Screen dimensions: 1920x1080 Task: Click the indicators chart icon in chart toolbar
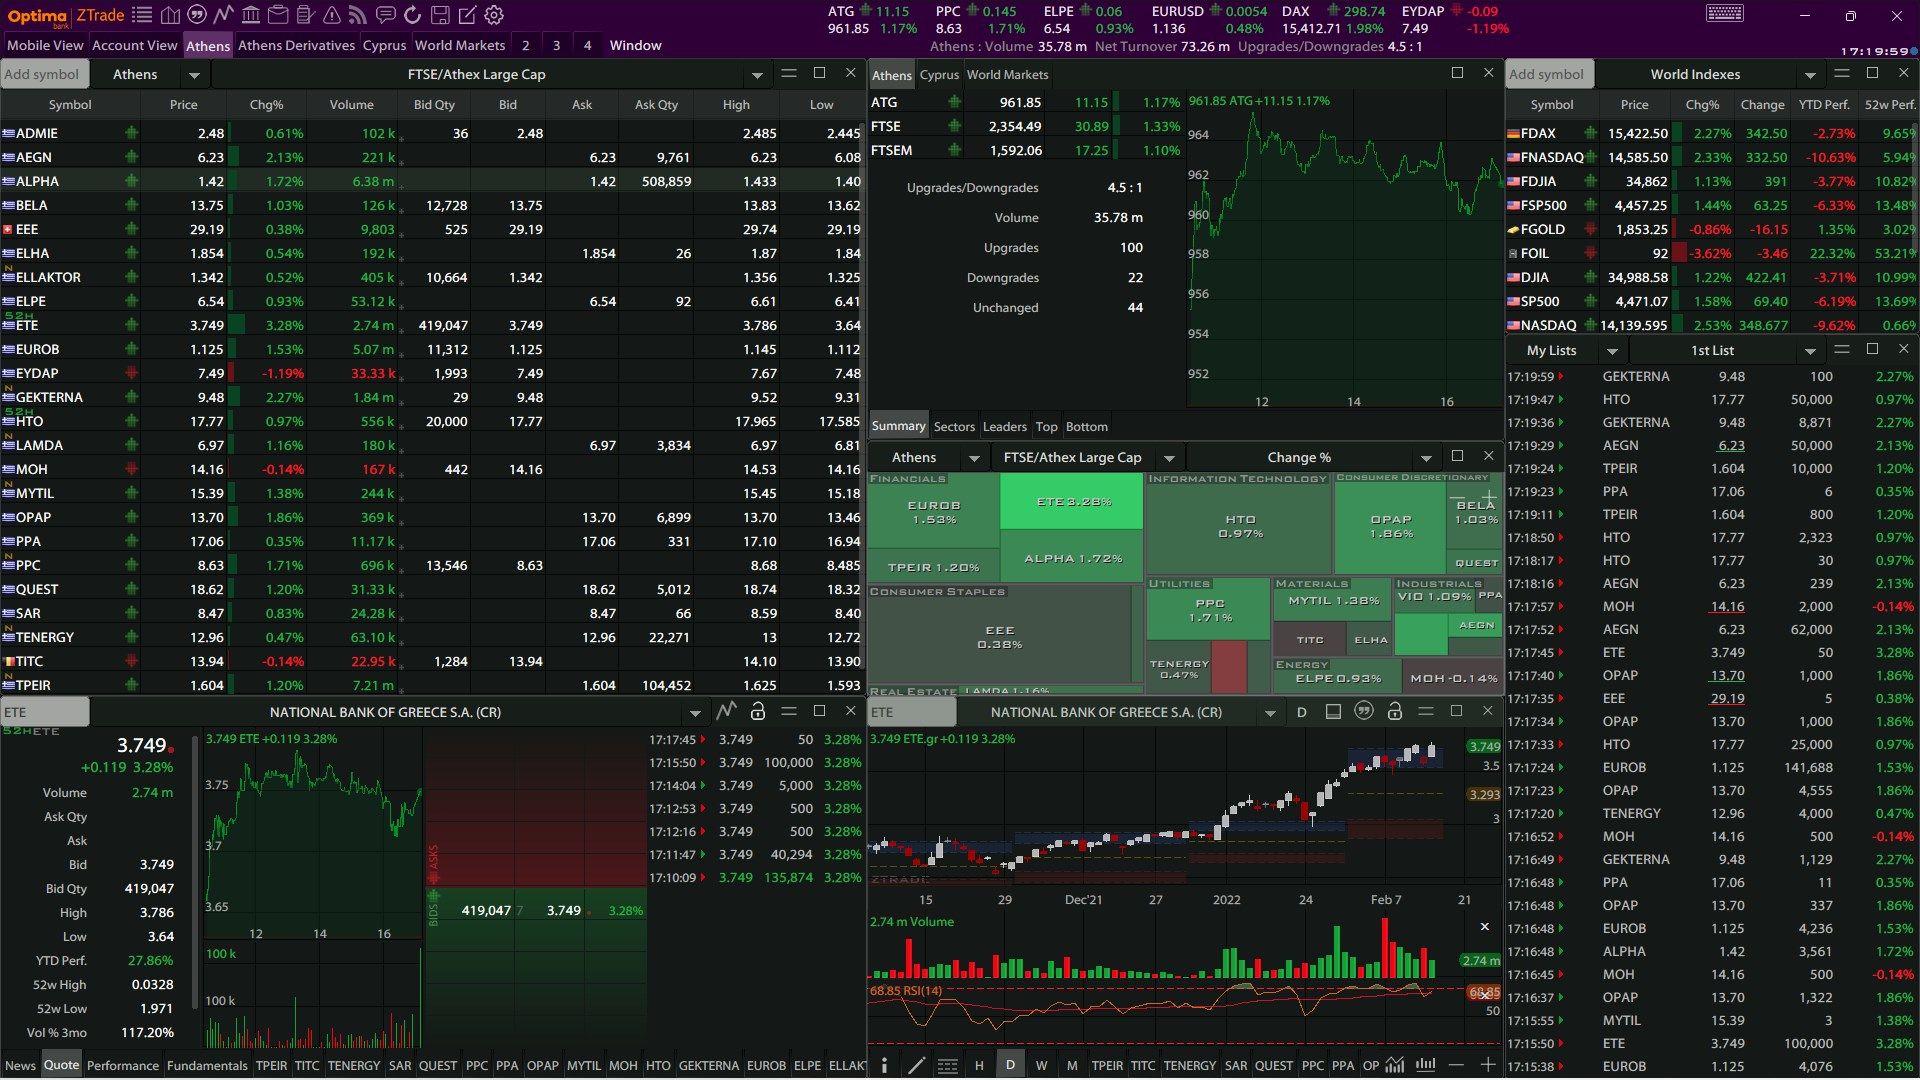click(x=1395, y=1065)
